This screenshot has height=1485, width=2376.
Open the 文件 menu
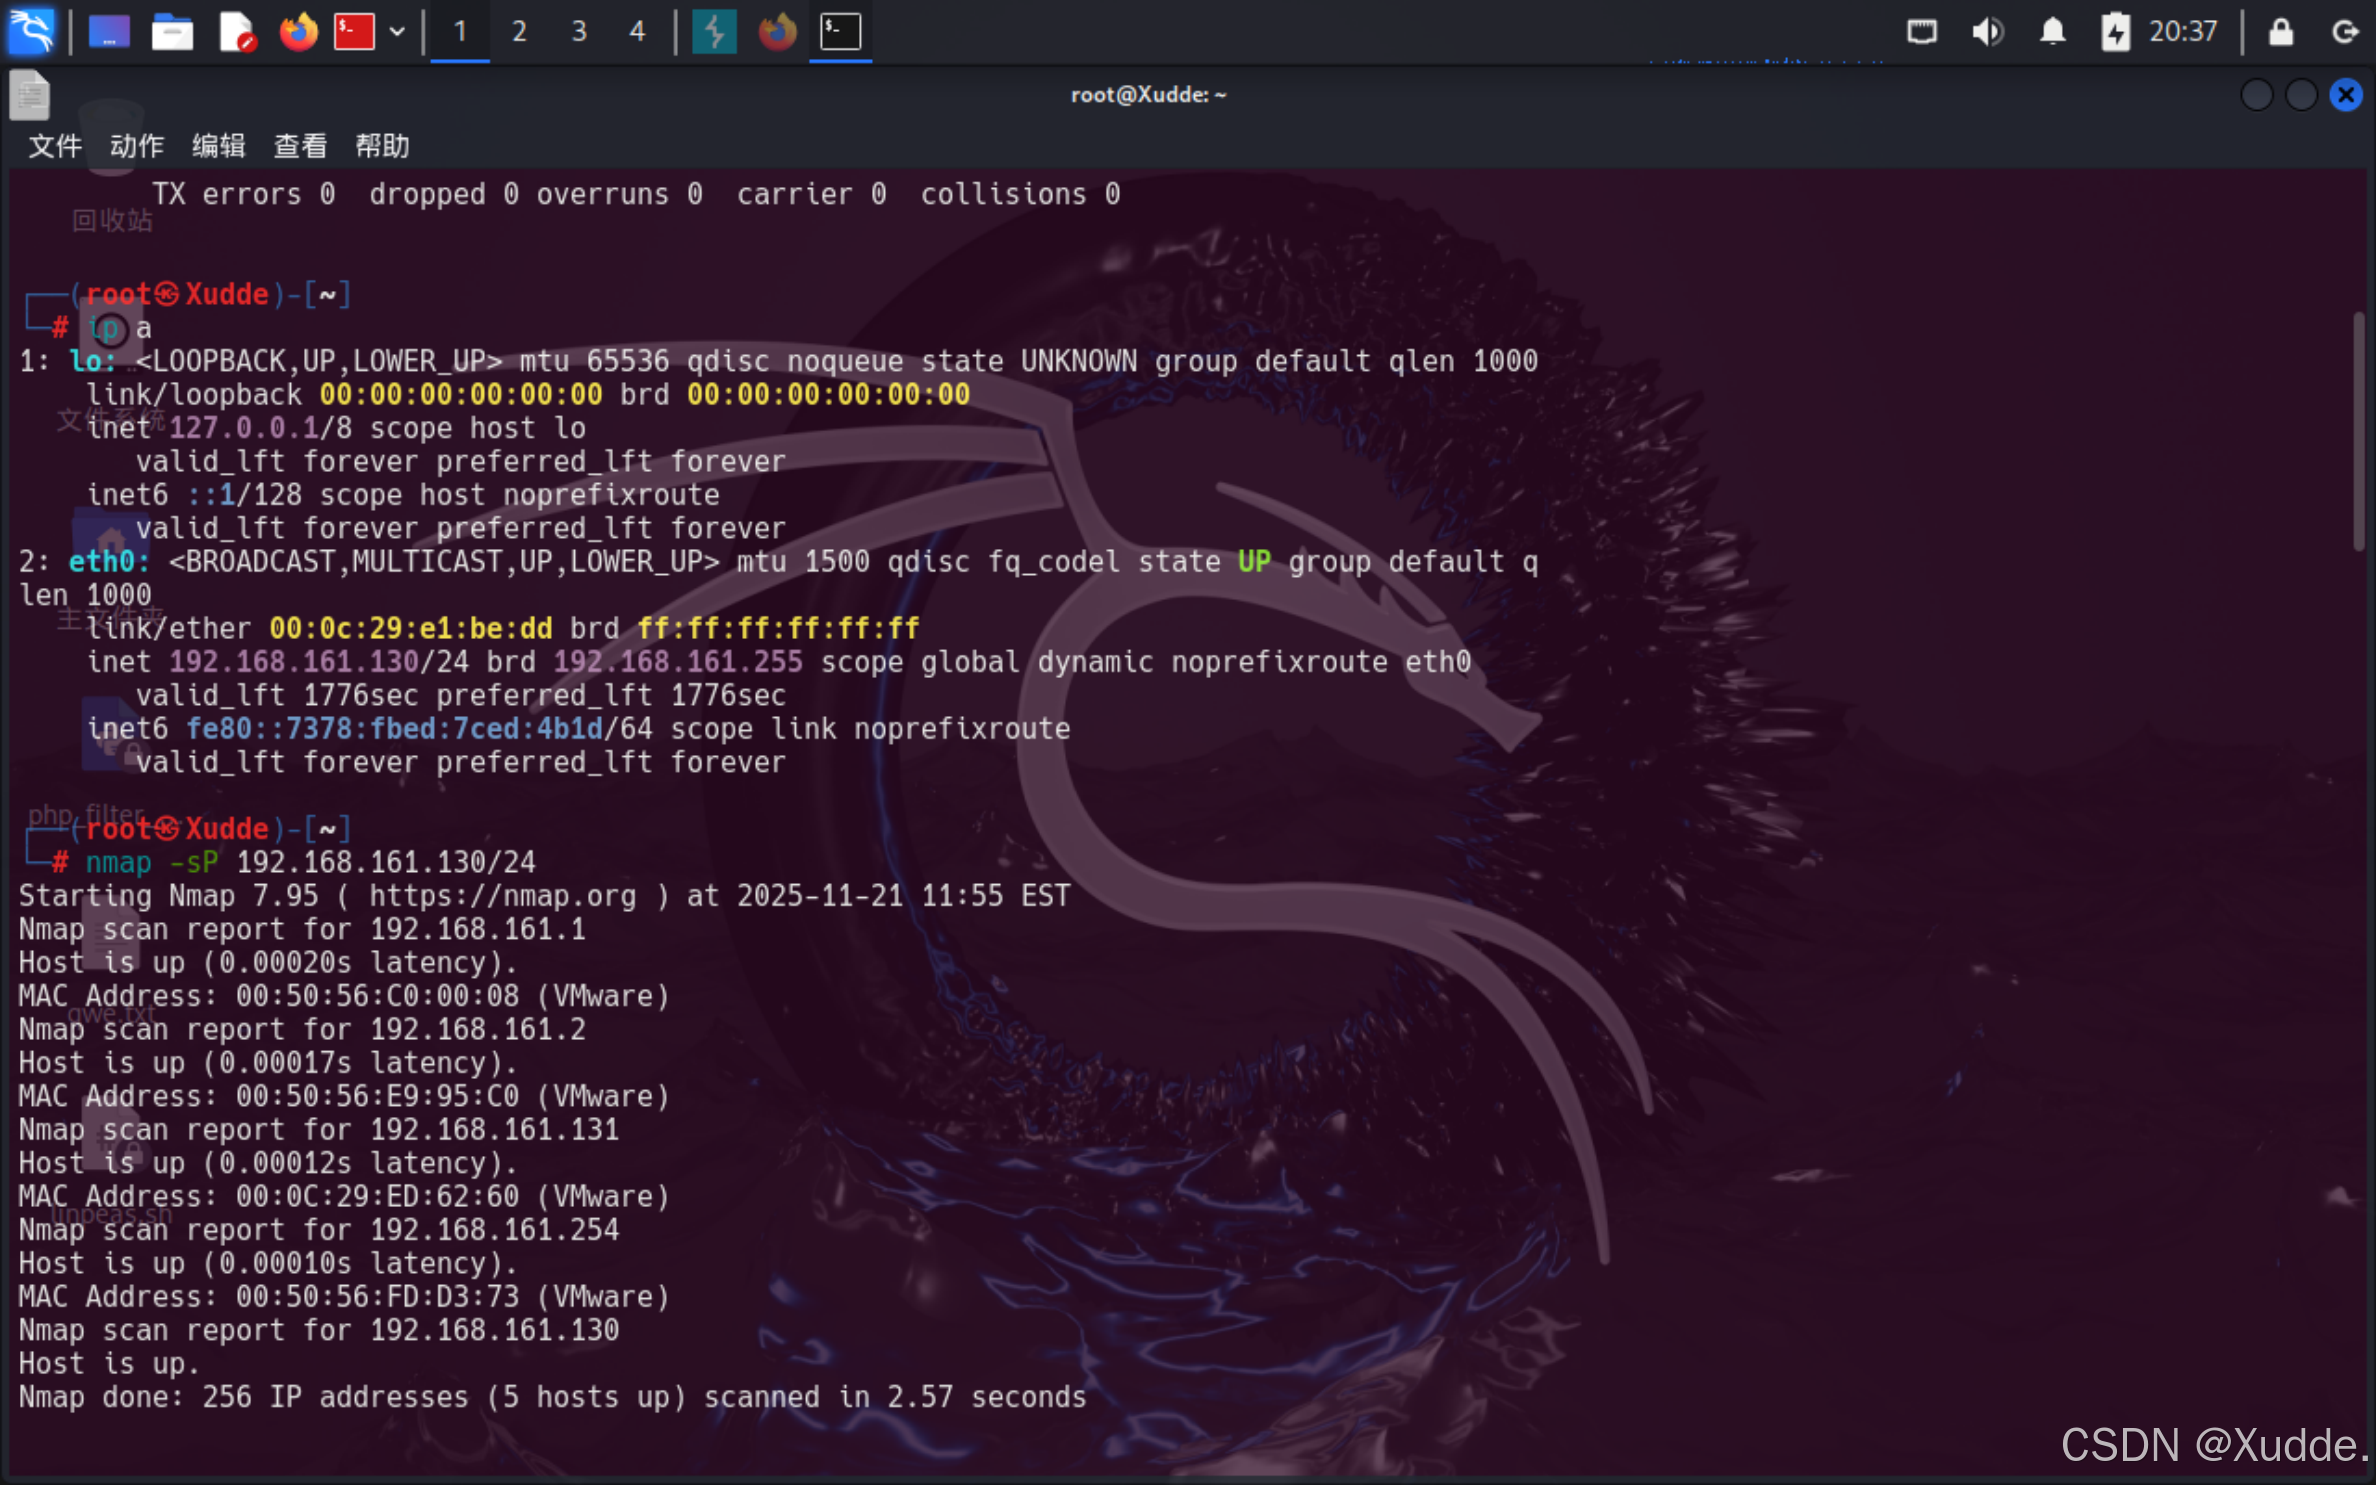[x=54, y=146]
